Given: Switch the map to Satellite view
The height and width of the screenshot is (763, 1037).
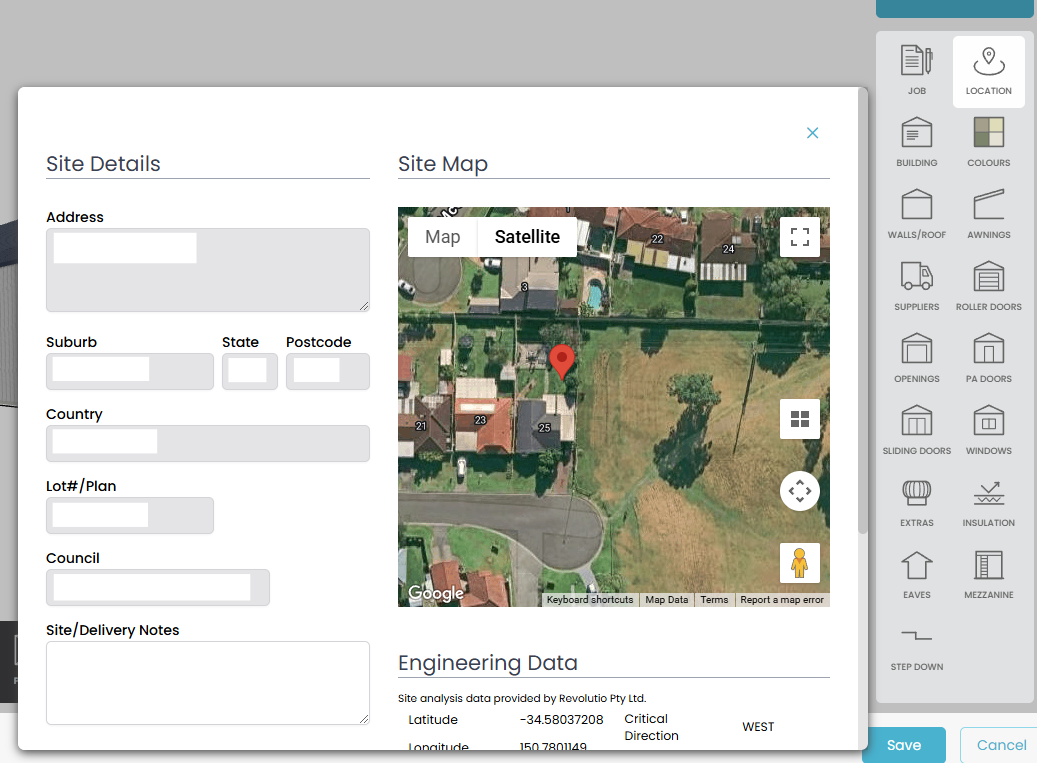Looking at the screenshot, I should [527, 237].
